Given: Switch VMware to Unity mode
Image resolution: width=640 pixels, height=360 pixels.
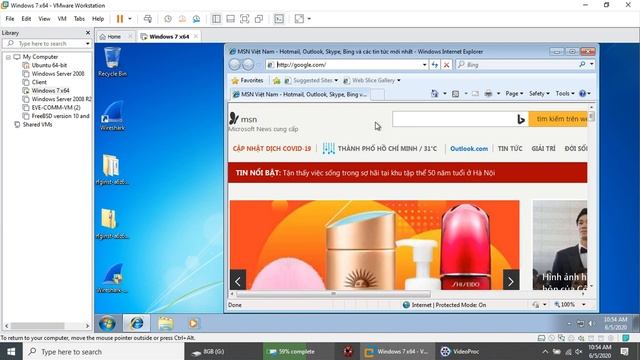Looking at the screenshot, I should point(258,19).
